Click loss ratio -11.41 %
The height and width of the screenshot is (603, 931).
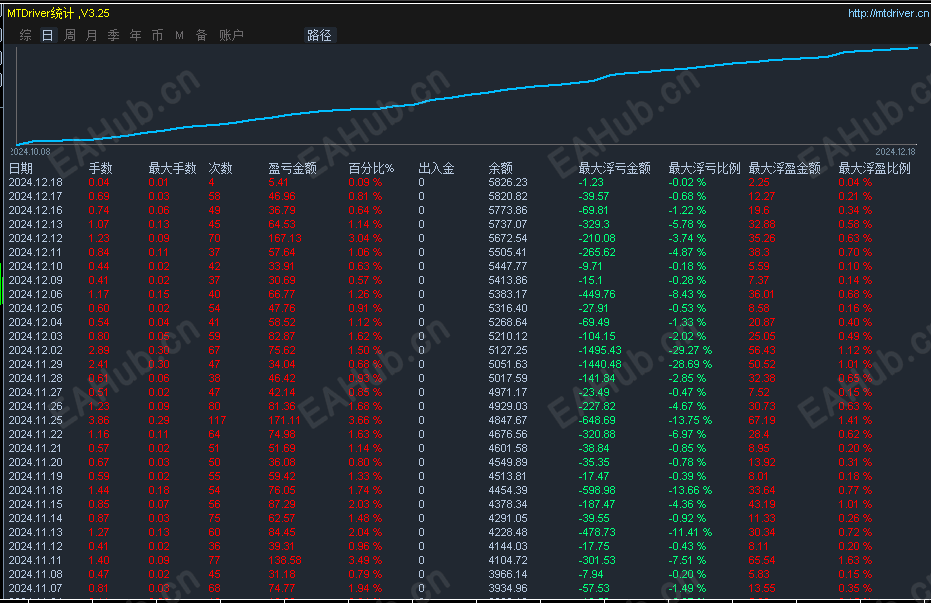click(690, 532)
